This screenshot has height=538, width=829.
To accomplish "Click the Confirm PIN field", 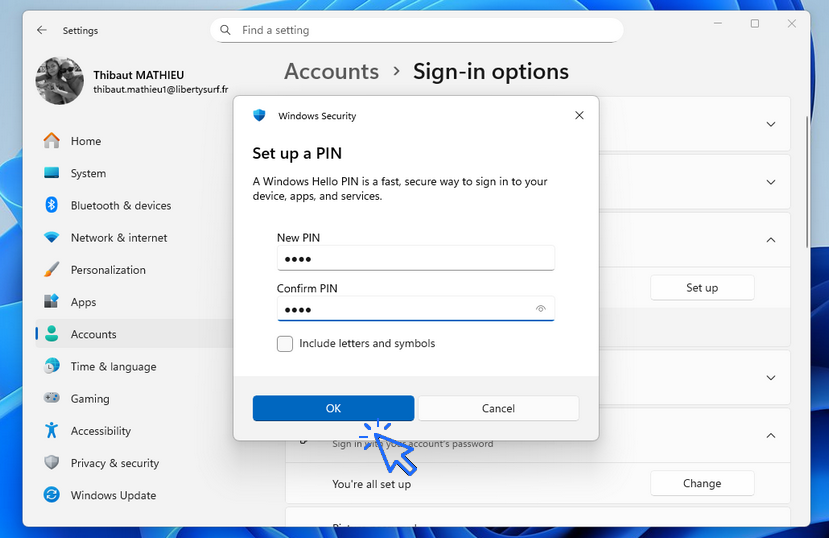I will pos(416,309).
